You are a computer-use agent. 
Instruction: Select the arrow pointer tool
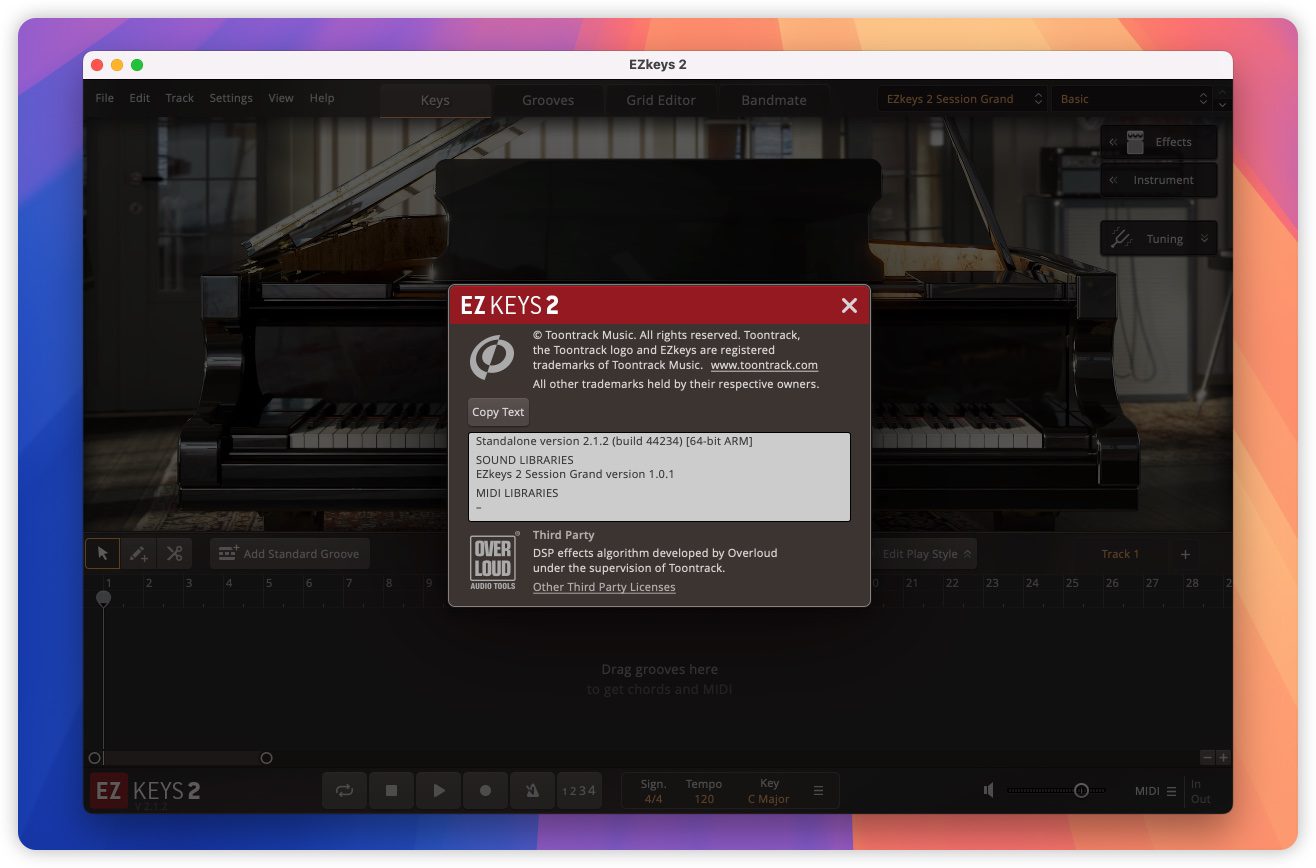click(102, 553)
